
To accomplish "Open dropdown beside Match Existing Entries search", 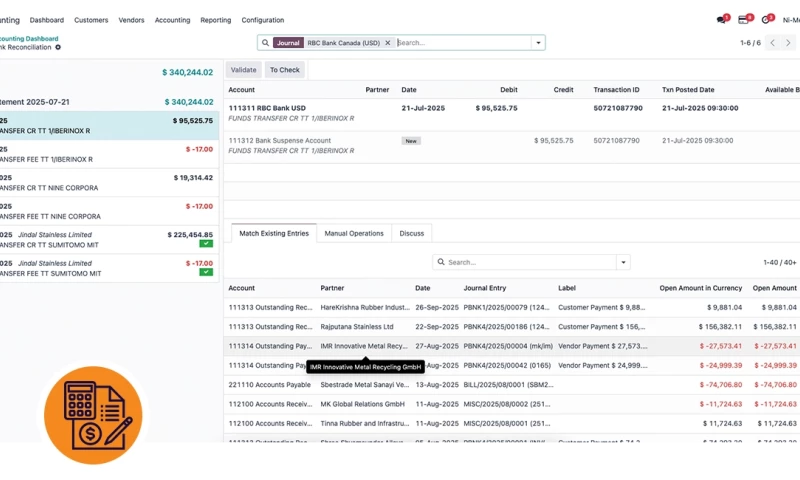I will click(x=623, y=262).
